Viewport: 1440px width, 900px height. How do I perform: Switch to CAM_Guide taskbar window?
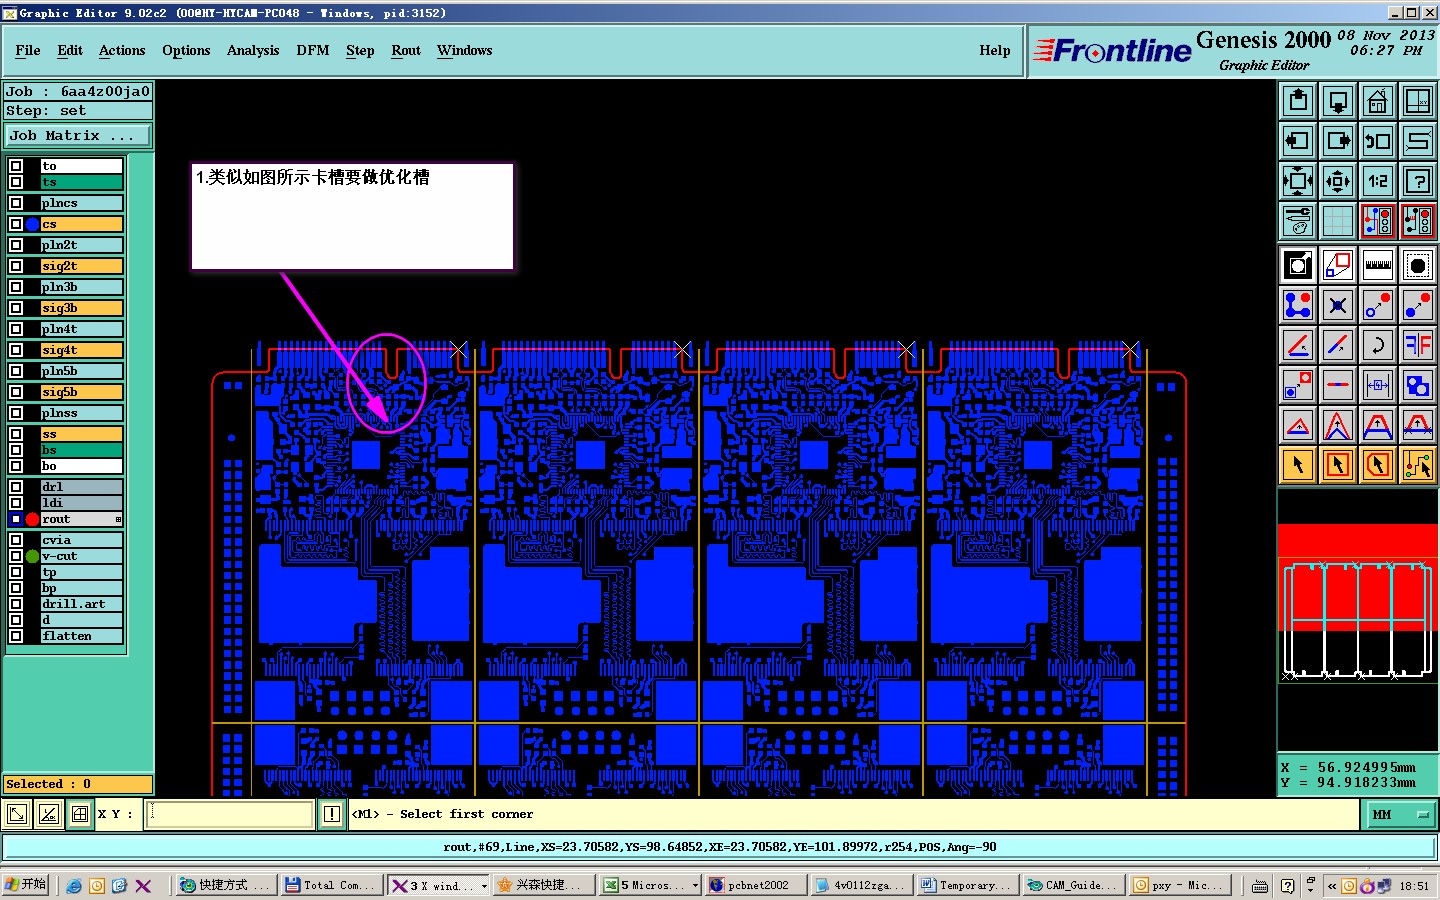[x=1073, y=886]
